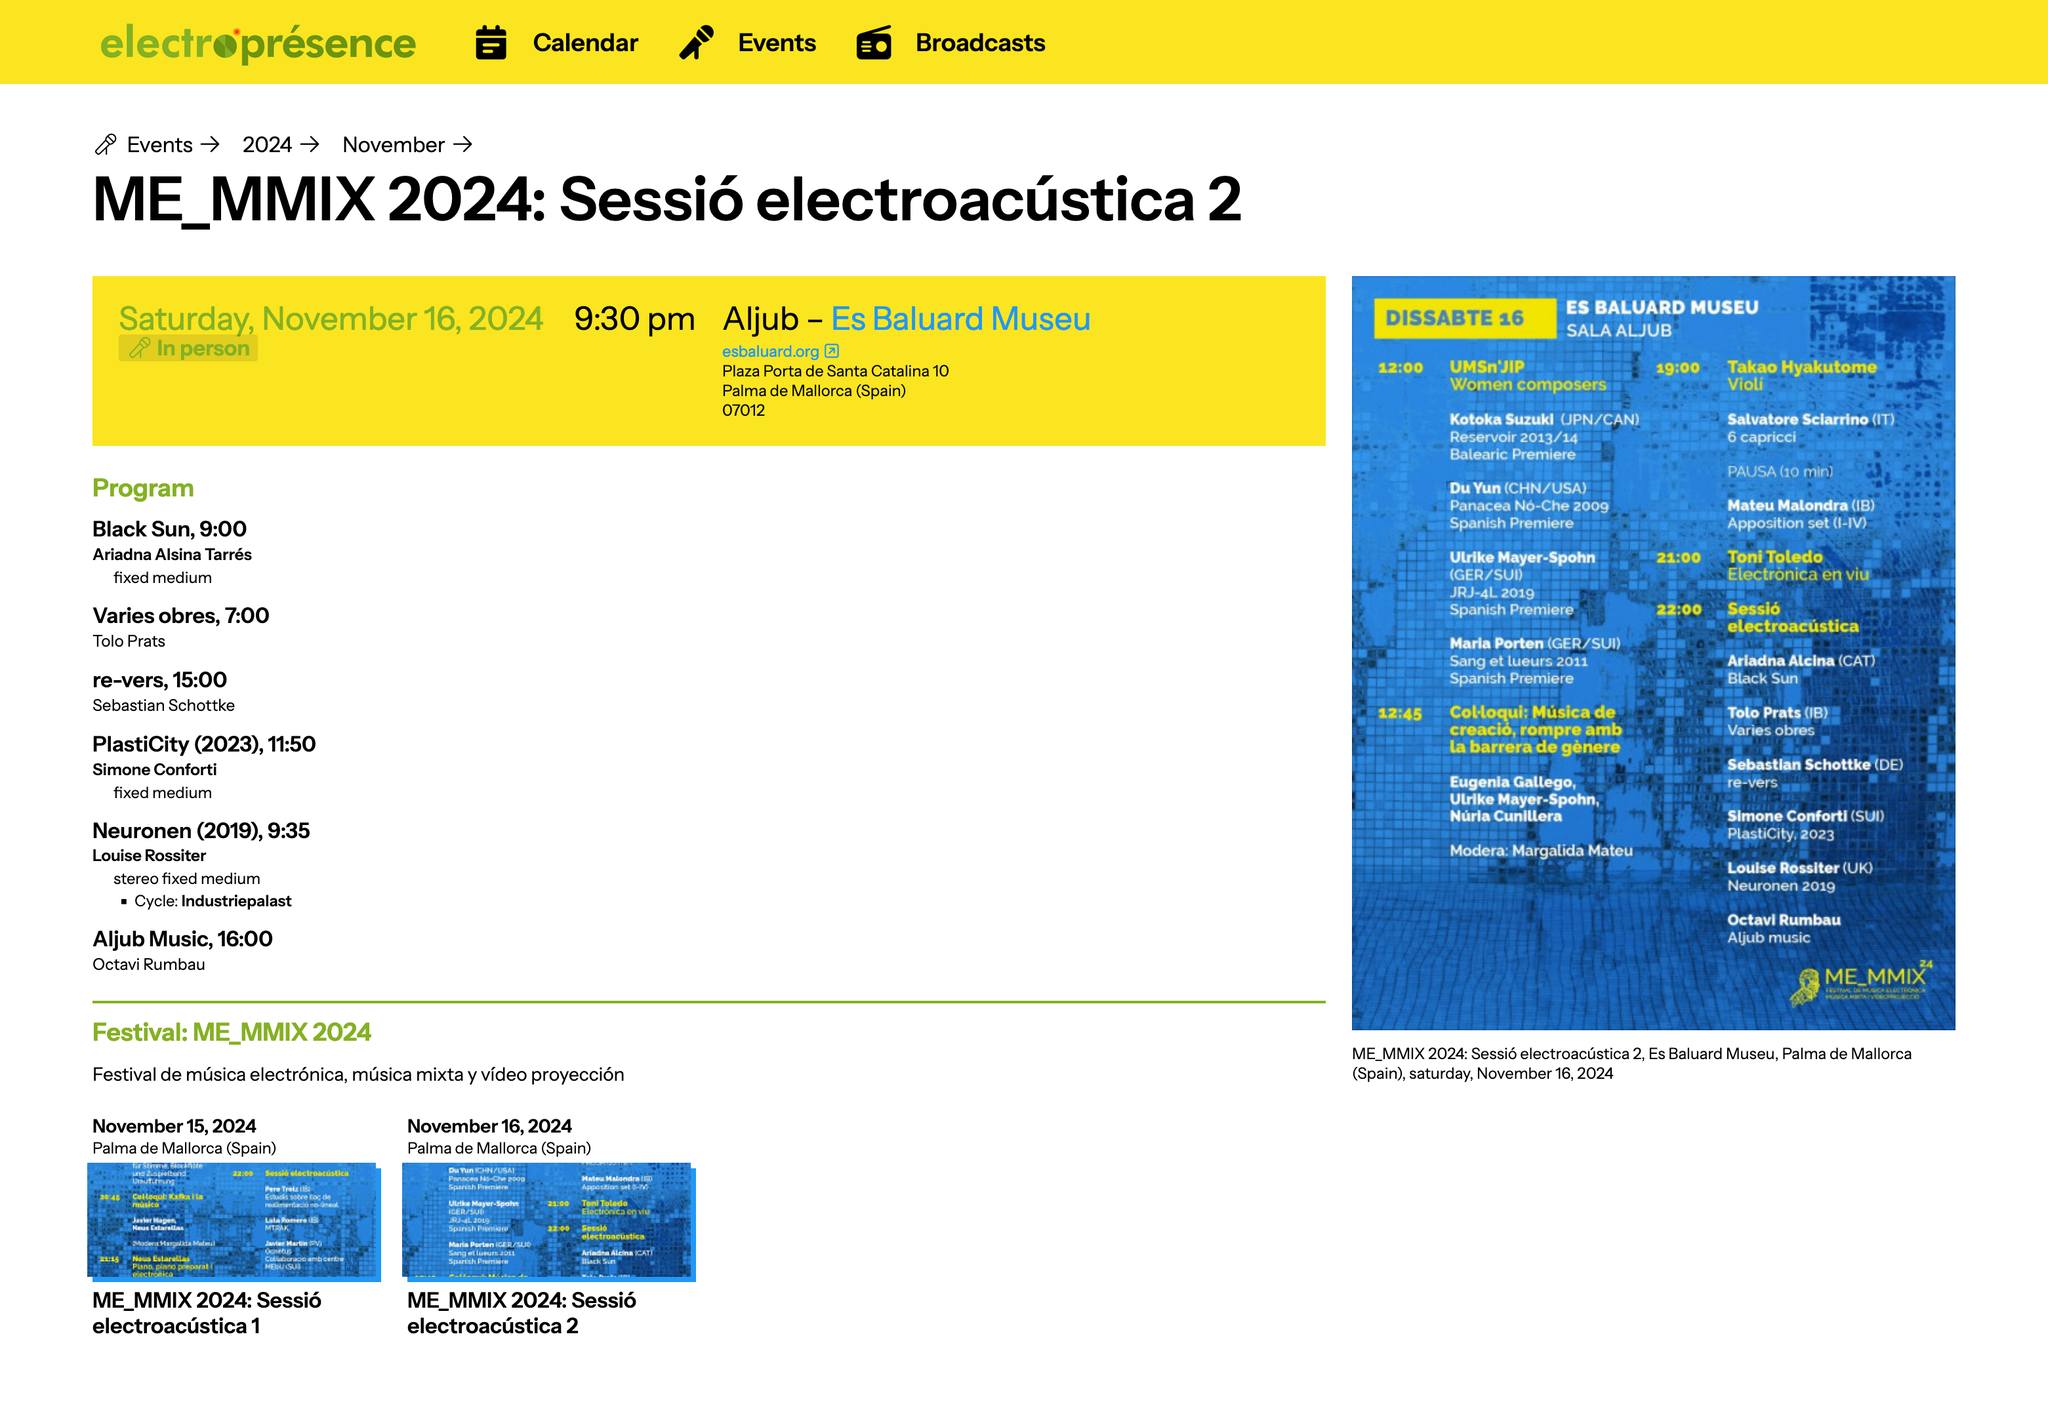Click the microphone Events icon in the header
This screenshot has height=1408, width=2048.
[x=696, y=43]
